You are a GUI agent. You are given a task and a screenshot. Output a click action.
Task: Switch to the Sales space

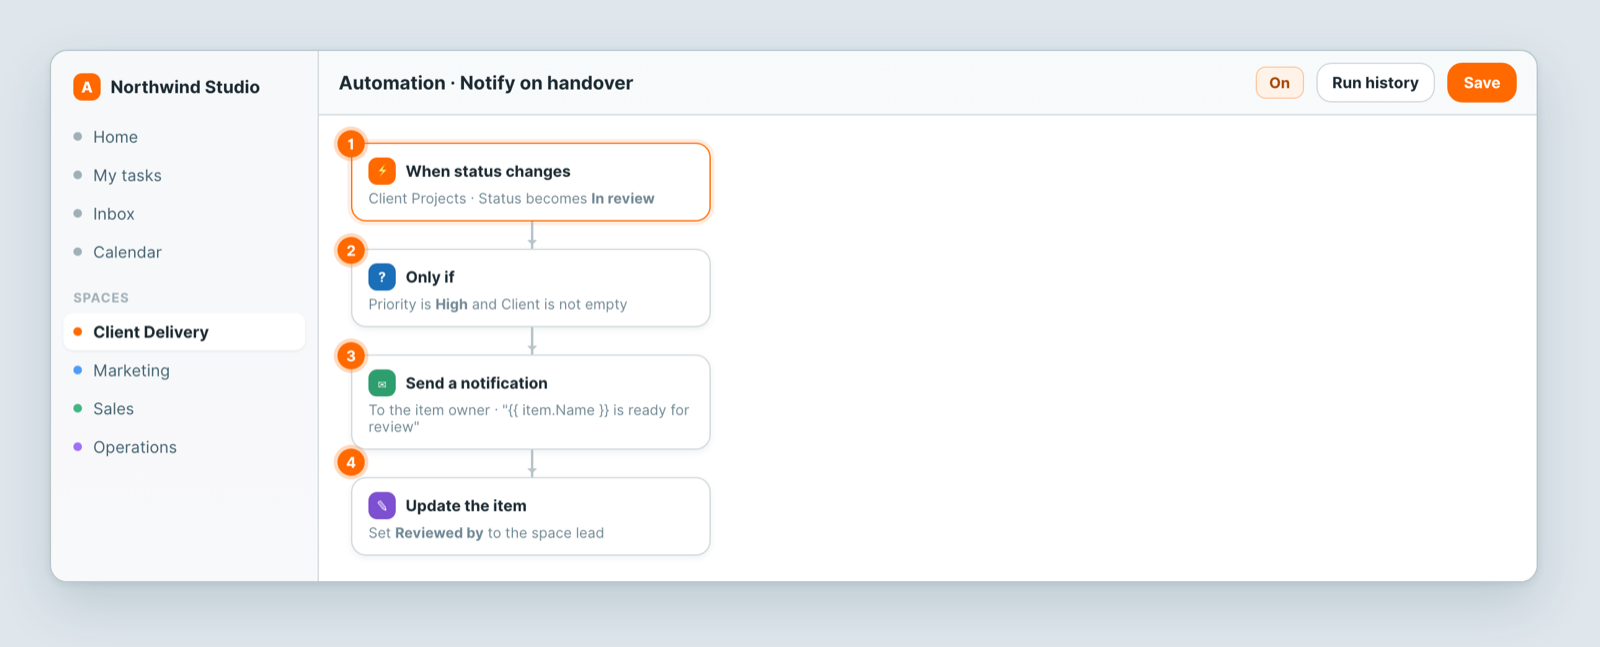tap(184, 409)
